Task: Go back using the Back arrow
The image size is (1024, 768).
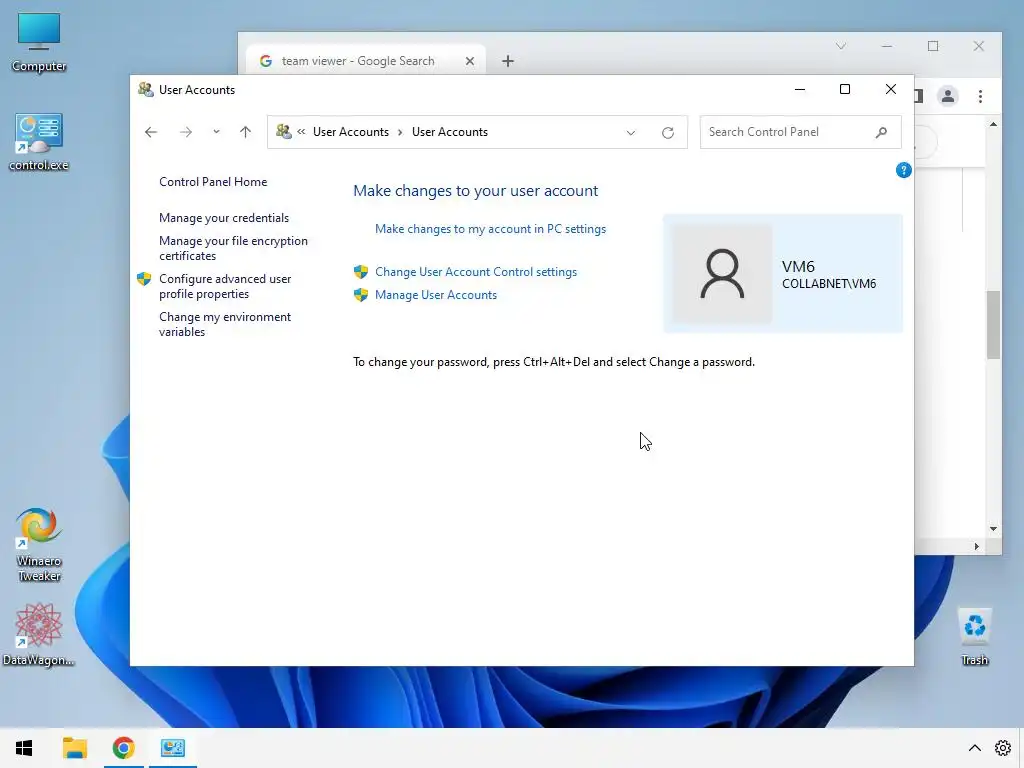Action: 151,132
